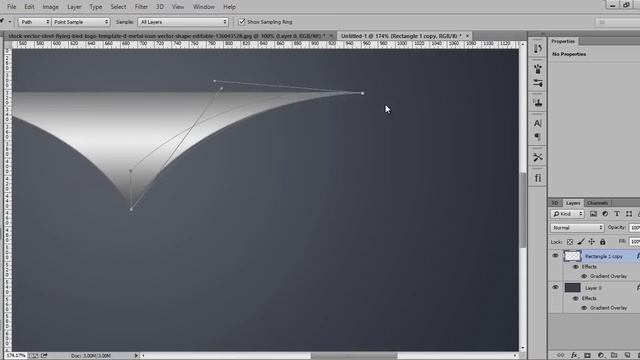Create a new group folder icon
640x360 pixels.
pyautogui.click(x=614, y=355)
